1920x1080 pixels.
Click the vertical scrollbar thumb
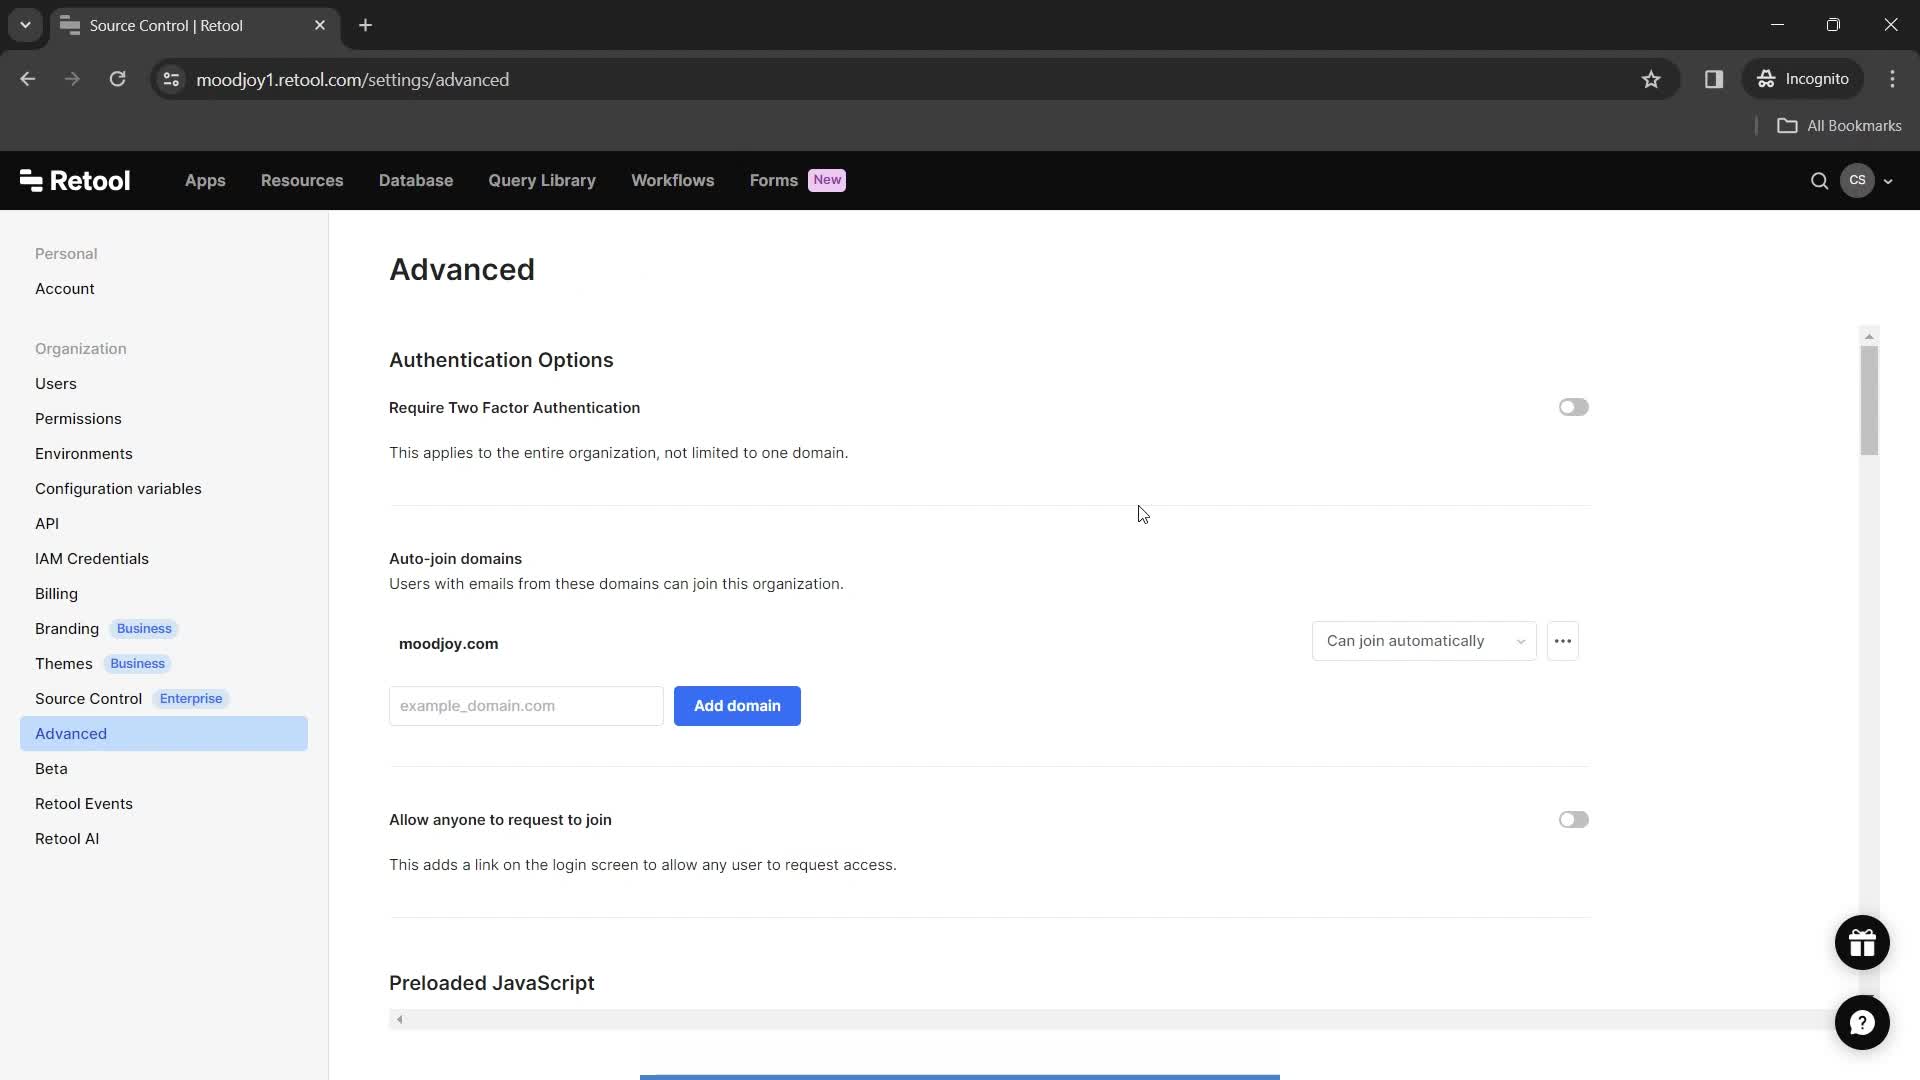[1868, 400]
